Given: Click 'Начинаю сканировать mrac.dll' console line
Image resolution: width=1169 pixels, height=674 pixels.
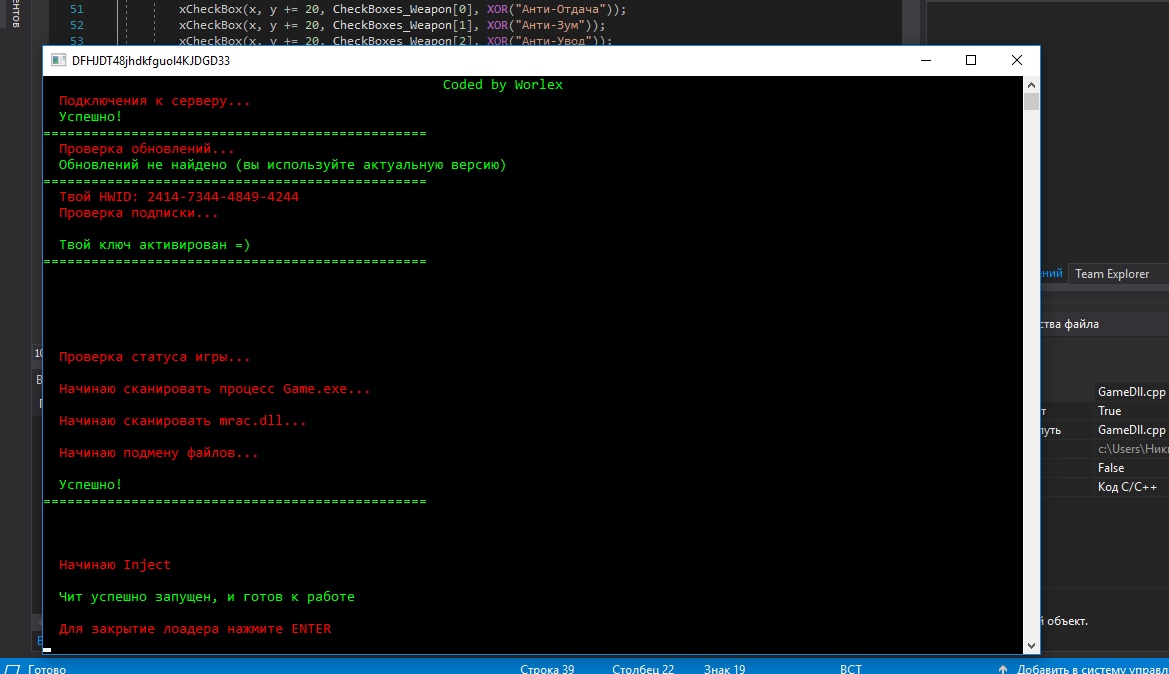Looking at the screenshot, I should point(183,421).
